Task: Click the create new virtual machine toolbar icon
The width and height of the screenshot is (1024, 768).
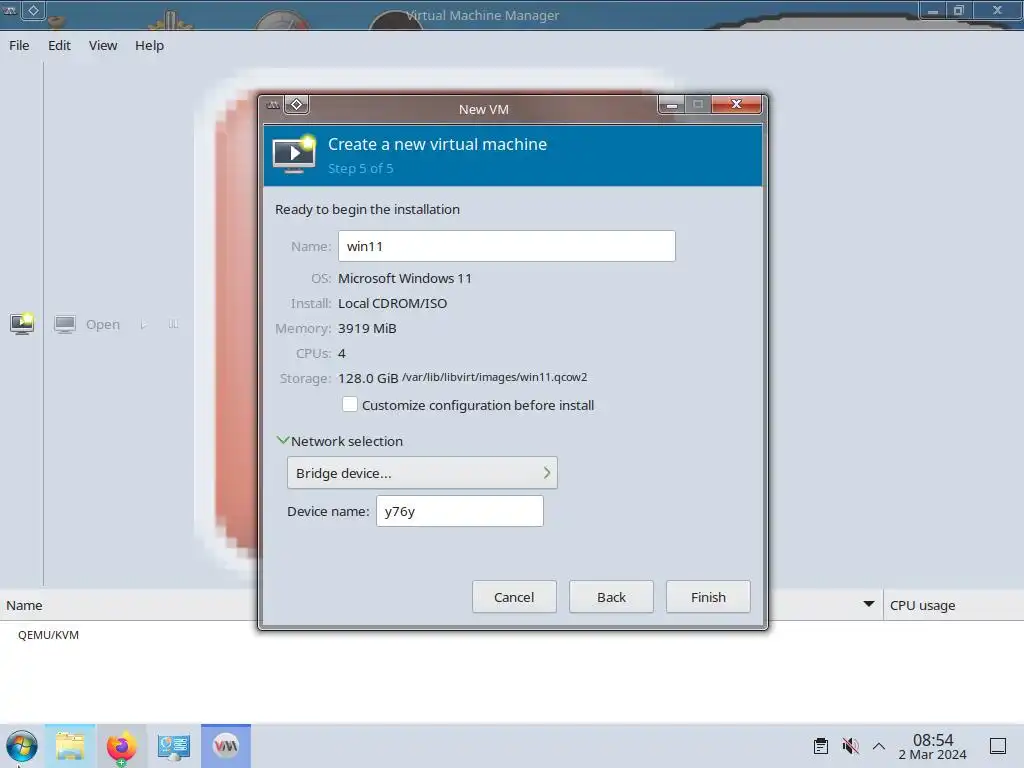Action: pyautogui.click(x=22, y=323)
